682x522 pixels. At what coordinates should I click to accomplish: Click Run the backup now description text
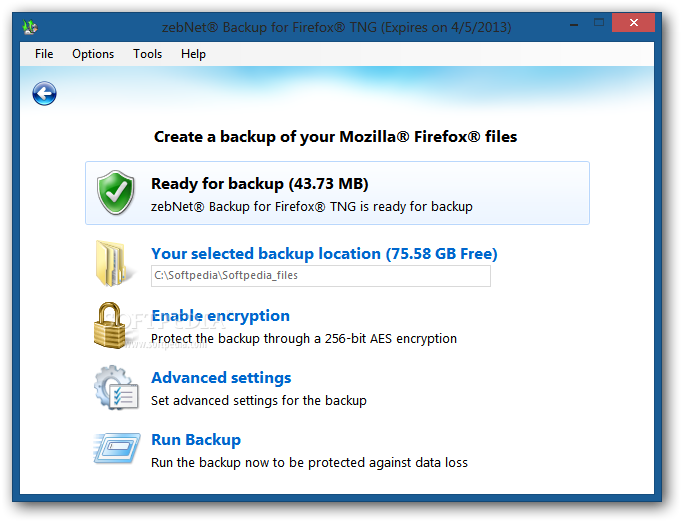coord(309,462)
